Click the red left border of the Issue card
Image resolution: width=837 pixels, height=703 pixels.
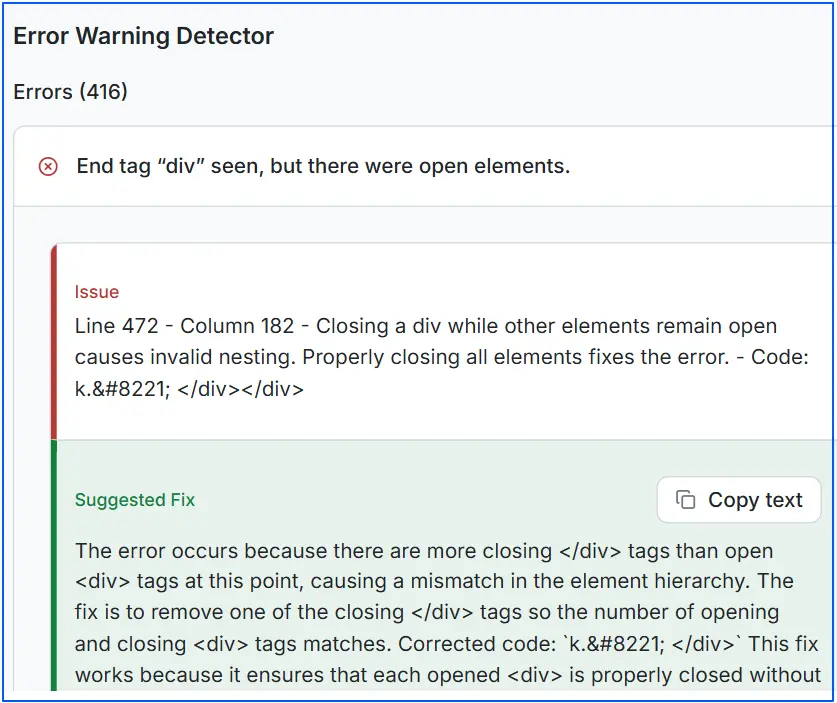tap(52, 340)
